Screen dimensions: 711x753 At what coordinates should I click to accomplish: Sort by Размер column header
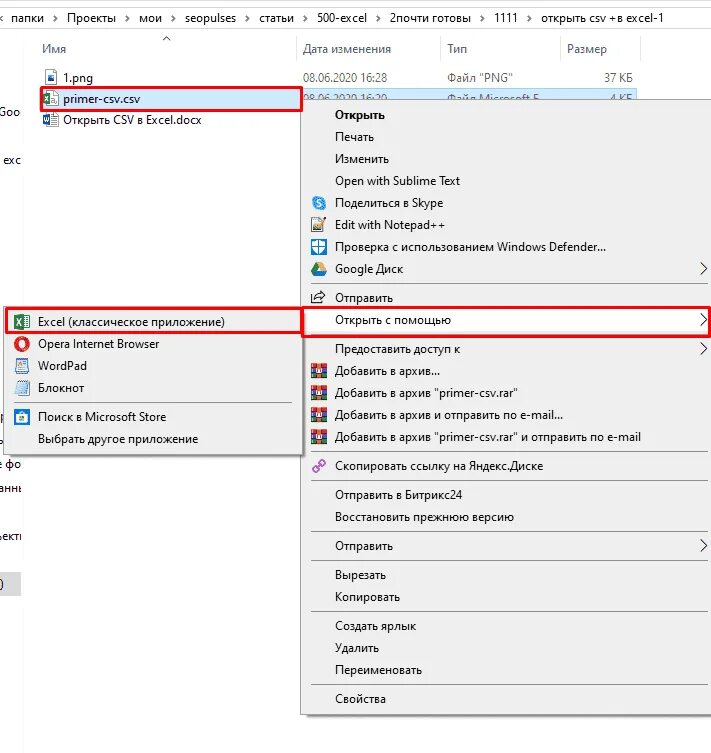587,49
